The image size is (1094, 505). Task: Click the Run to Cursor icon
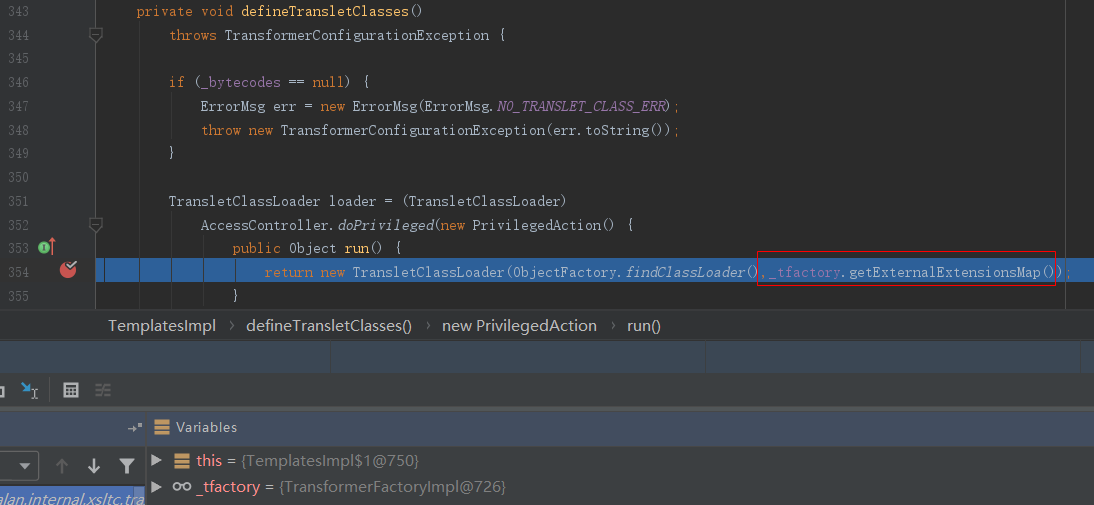click(x=29, y=390)
